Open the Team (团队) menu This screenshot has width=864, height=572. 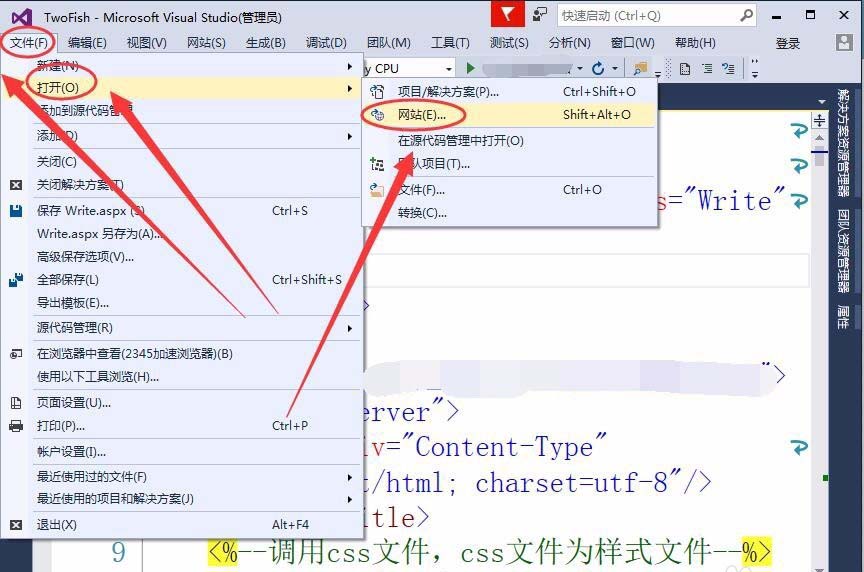click(388, 42)
